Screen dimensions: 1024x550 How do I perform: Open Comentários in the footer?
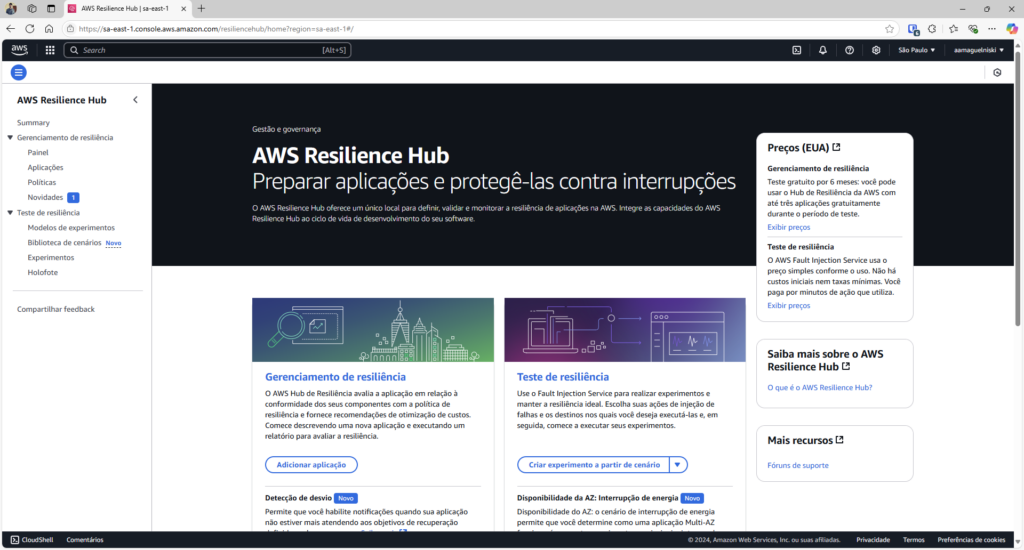click(x=85, y=540)
